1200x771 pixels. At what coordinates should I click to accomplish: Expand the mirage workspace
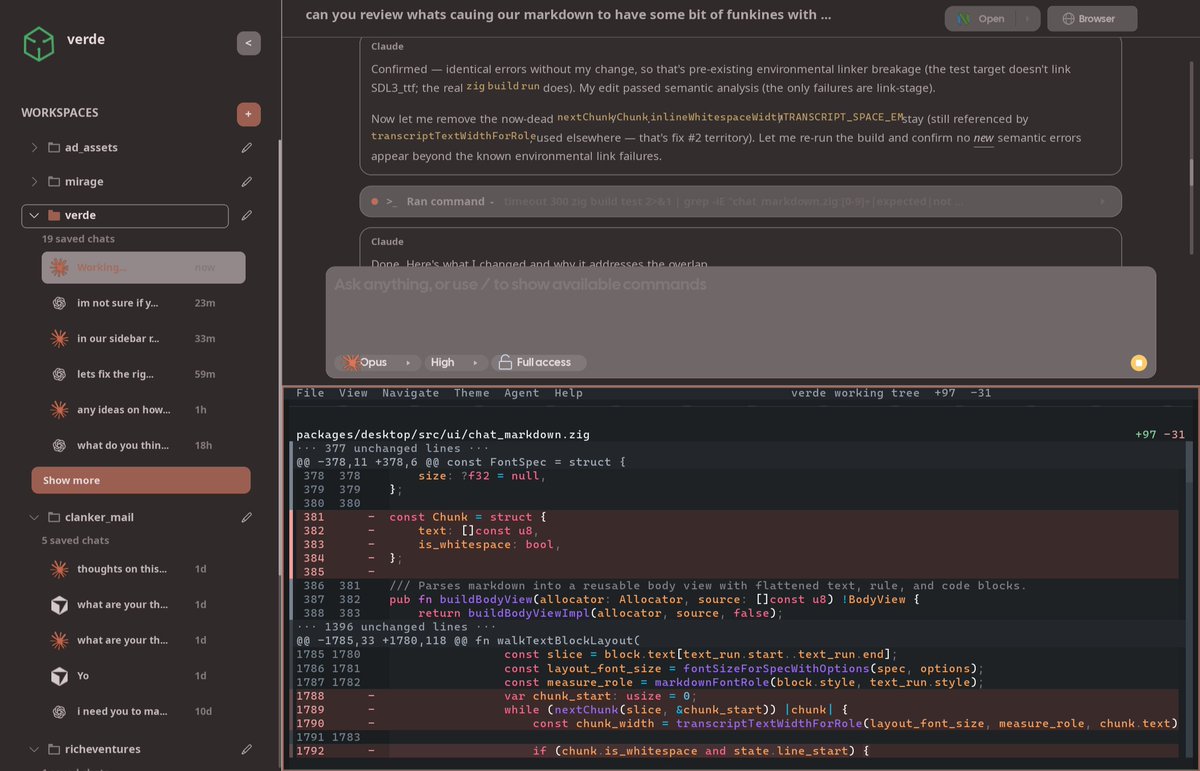34,182
